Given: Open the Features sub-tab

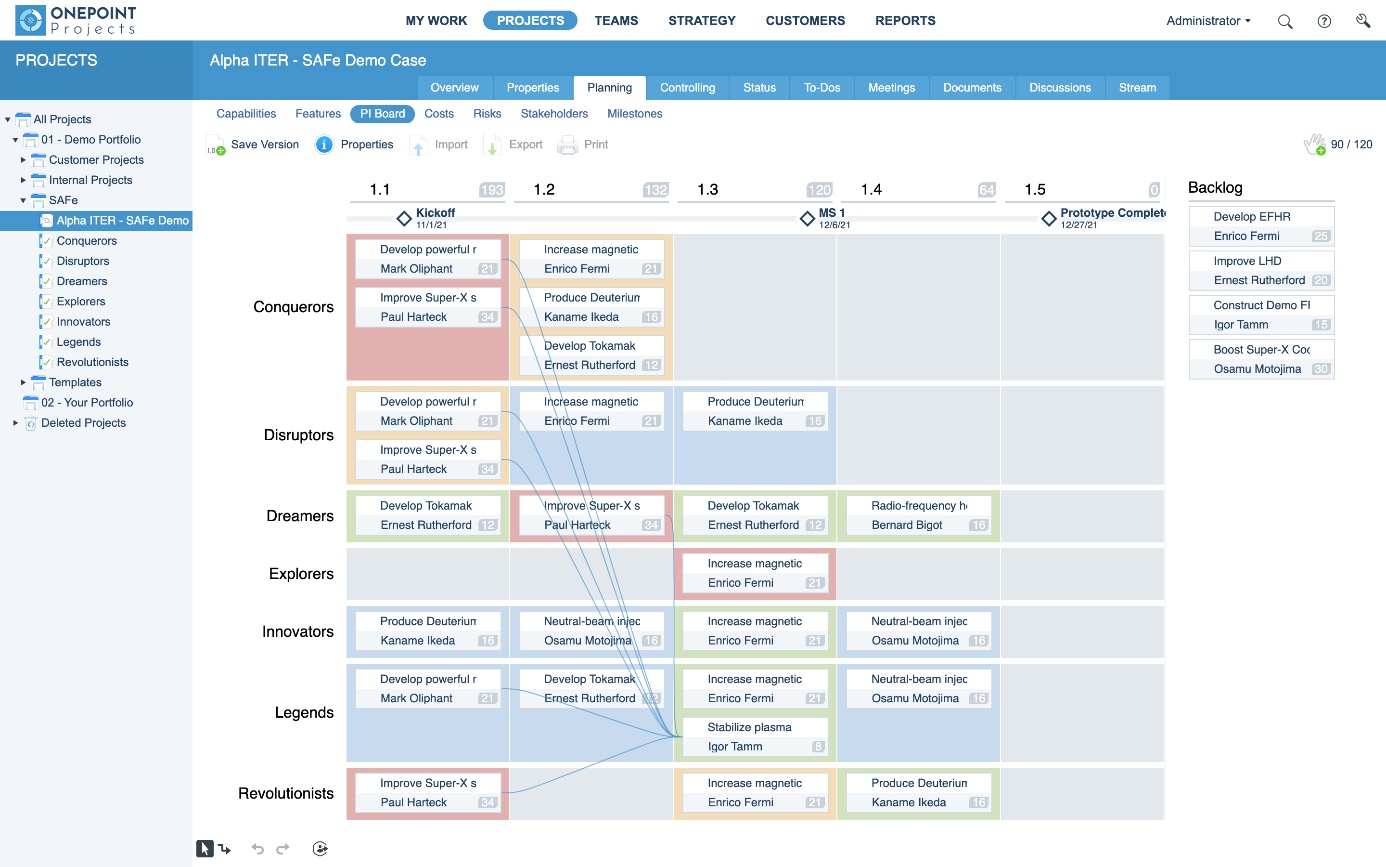Looking at the screenshot, I should pyautogui.click(x=318, y=114).
